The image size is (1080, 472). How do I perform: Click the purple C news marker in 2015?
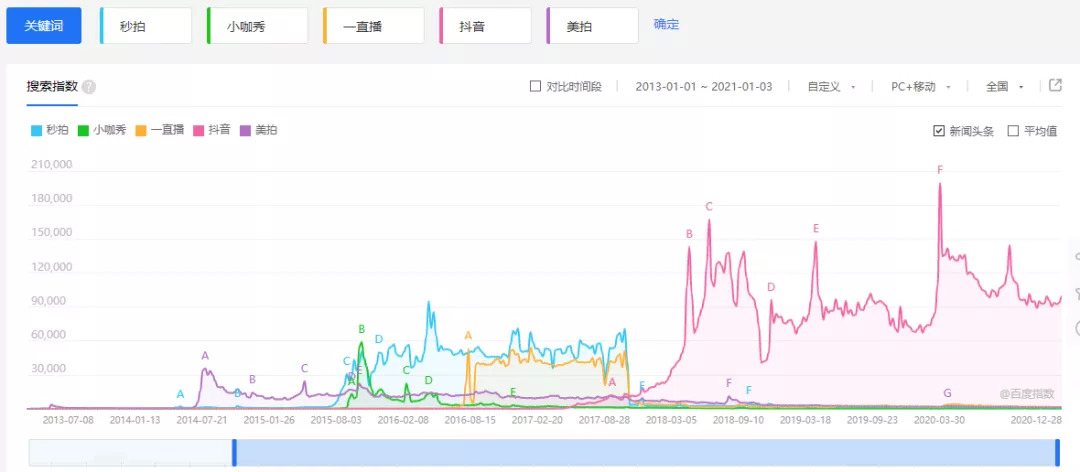[304, 368]
